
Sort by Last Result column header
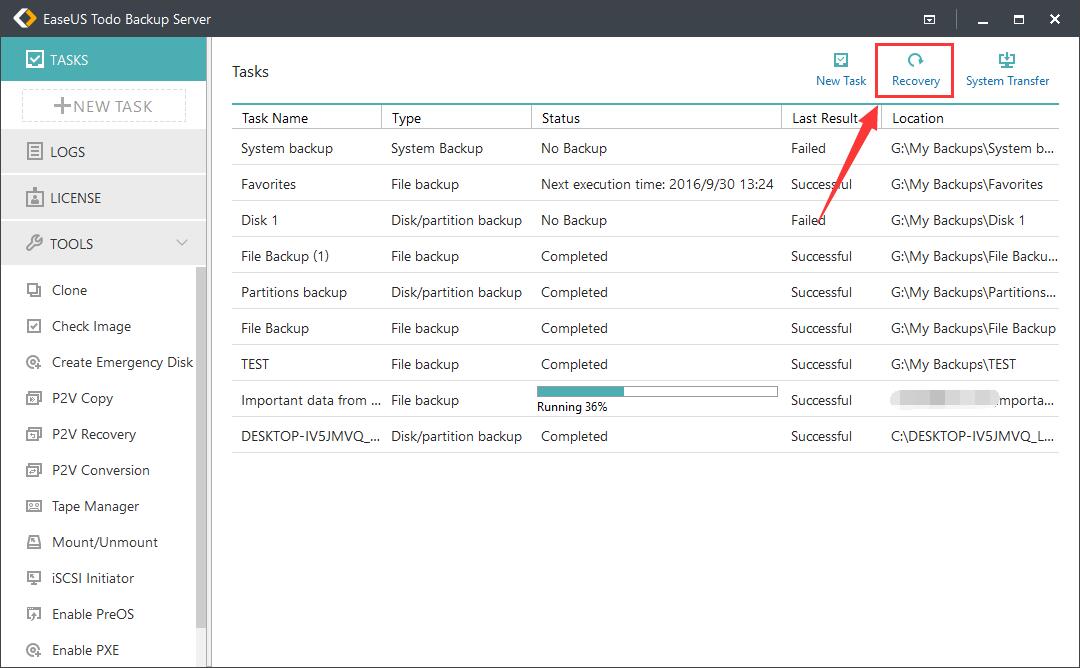coord(831,118)
